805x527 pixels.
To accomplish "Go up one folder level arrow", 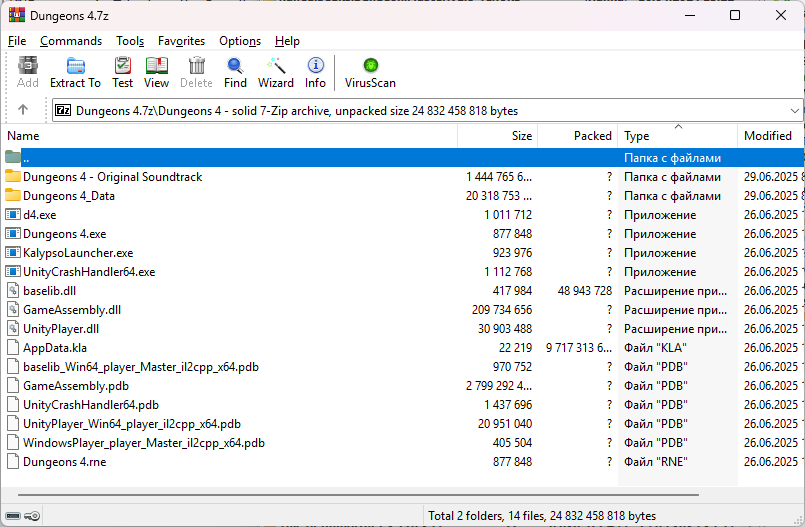I will click(23, 110).
